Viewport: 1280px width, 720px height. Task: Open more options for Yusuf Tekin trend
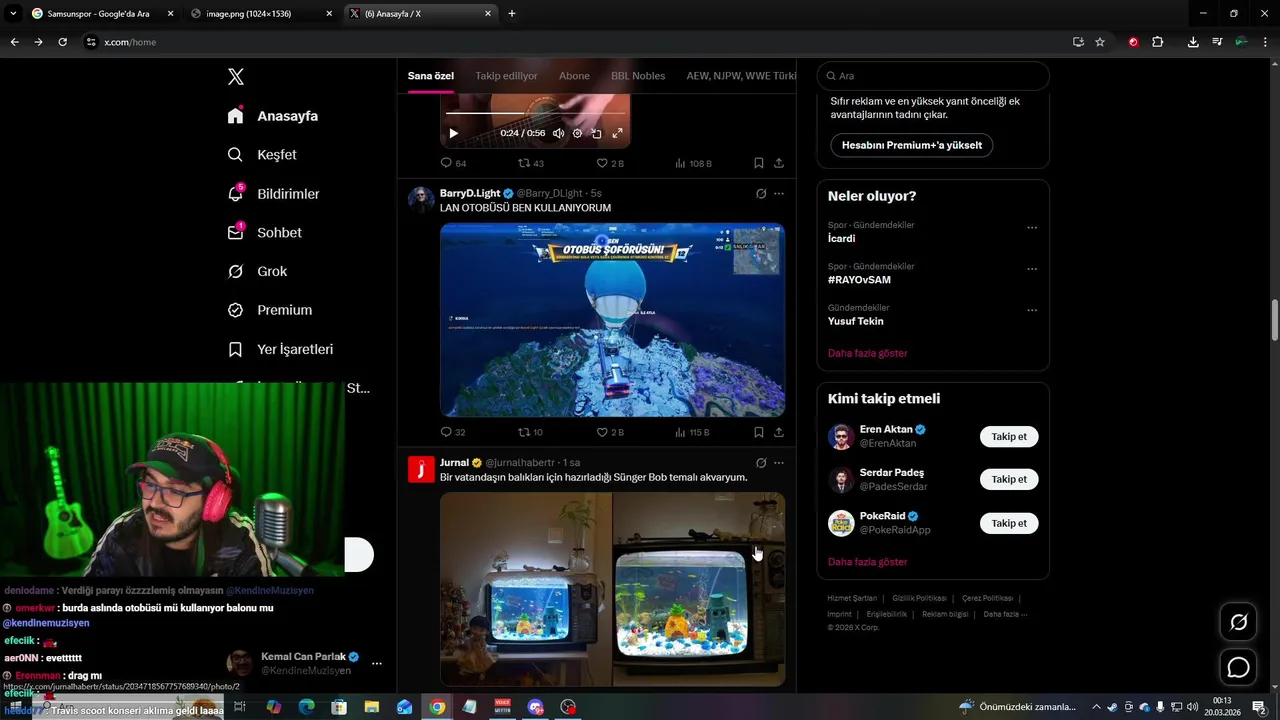[1032, 310]
